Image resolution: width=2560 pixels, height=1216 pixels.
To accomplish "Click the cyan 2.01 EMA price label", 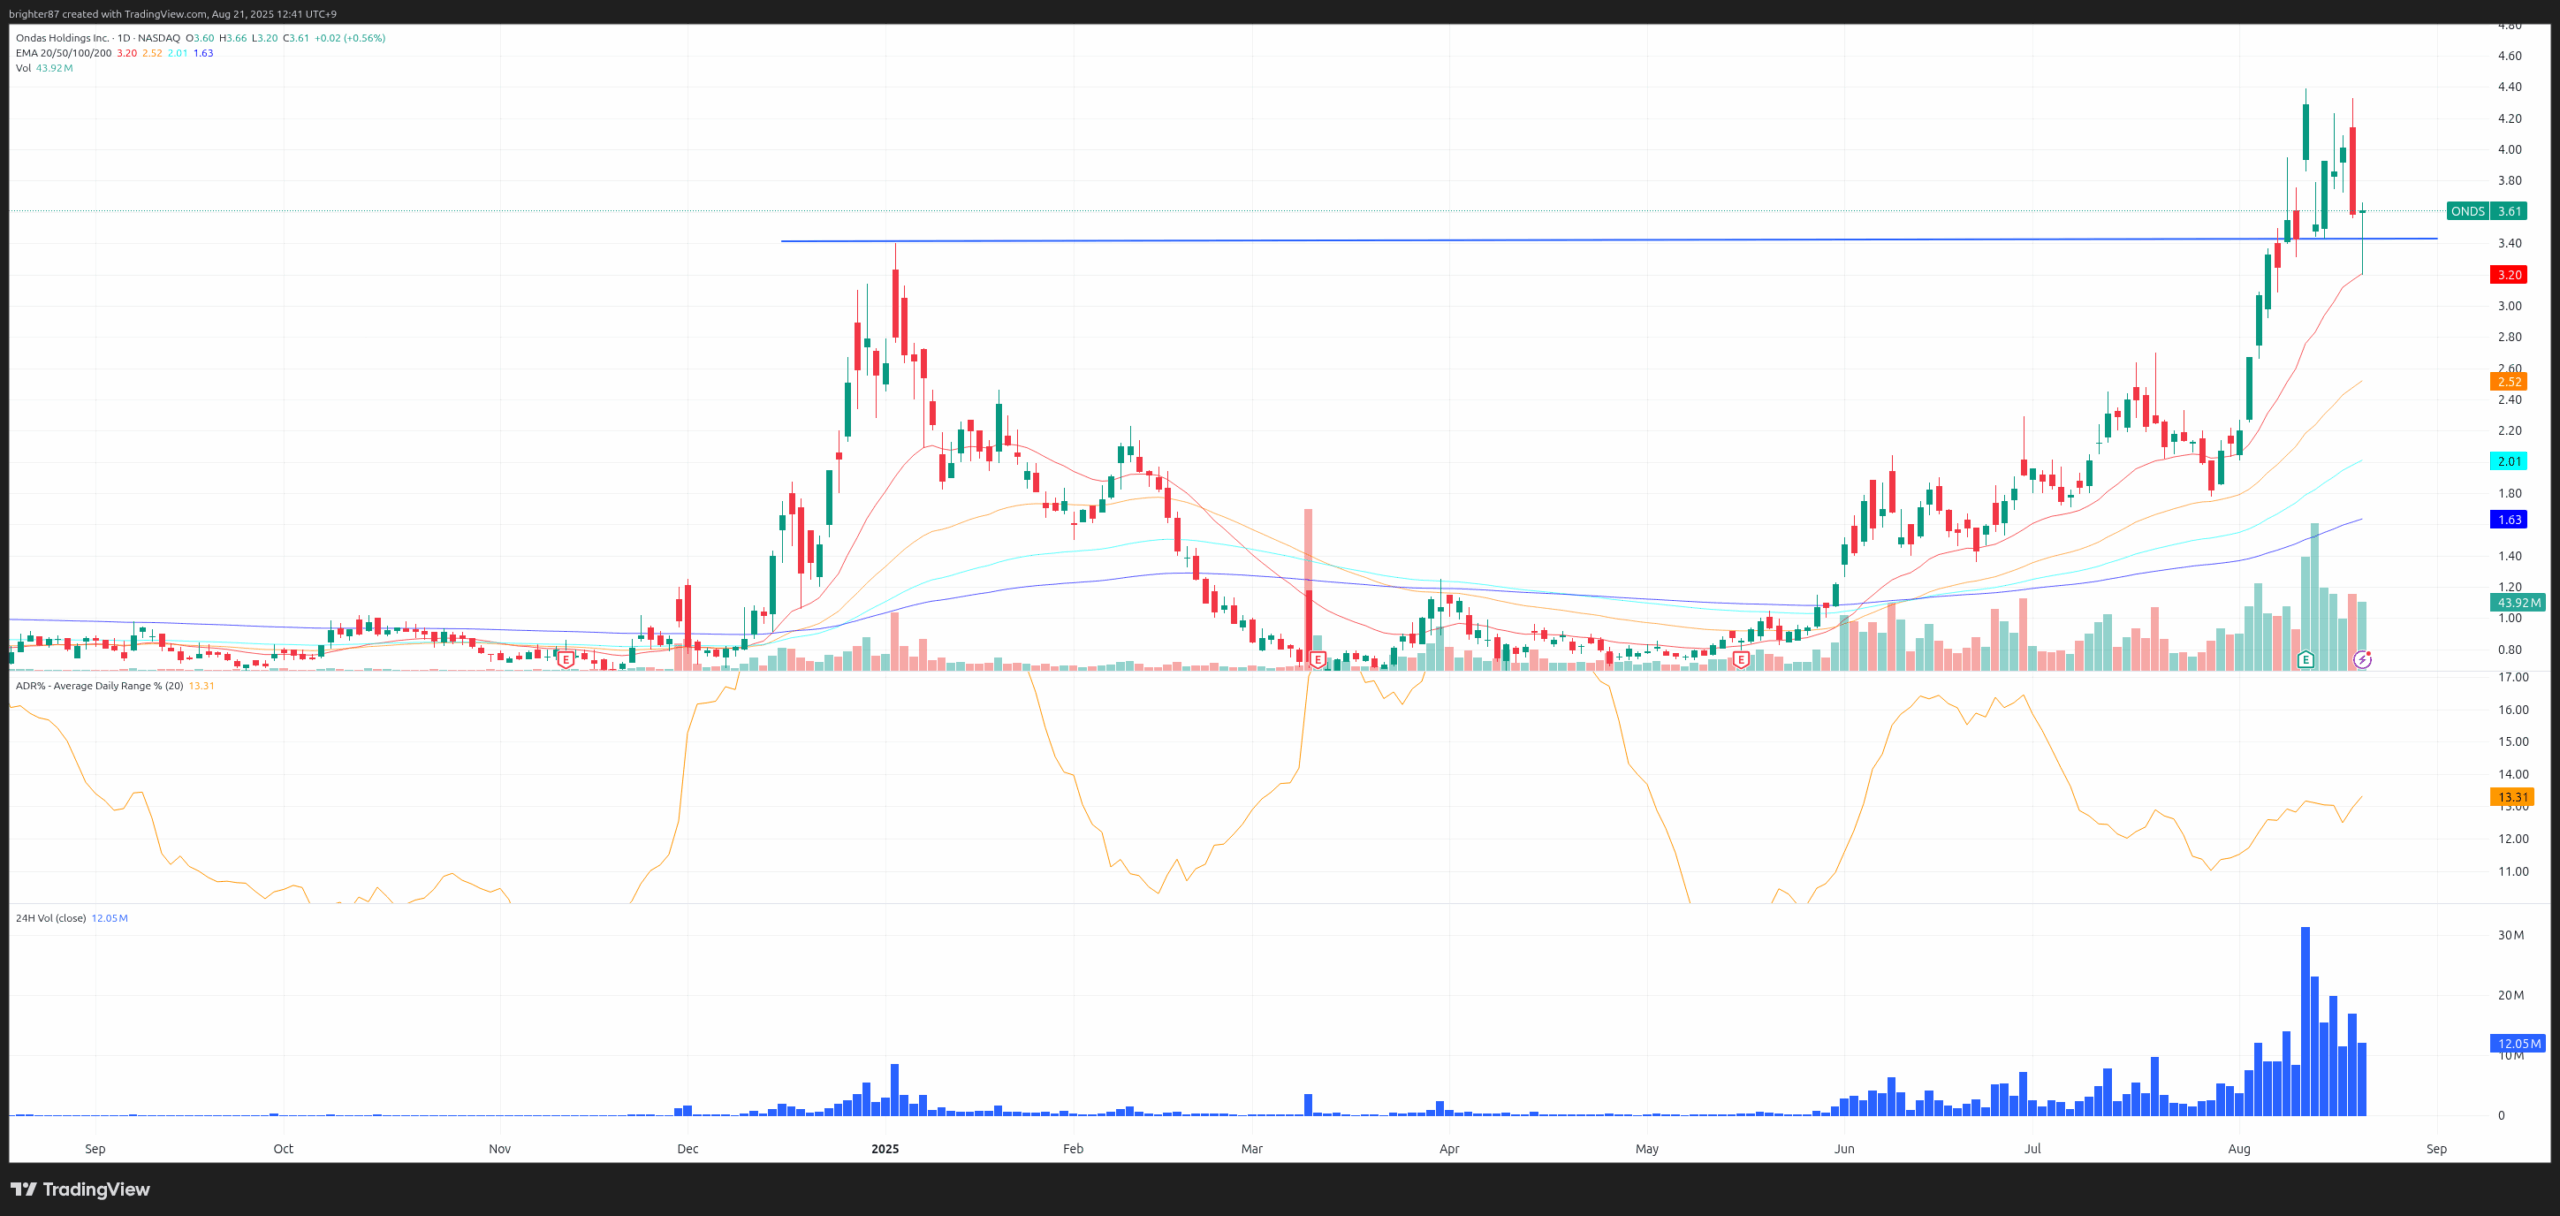I will (x=2508, y=461).
